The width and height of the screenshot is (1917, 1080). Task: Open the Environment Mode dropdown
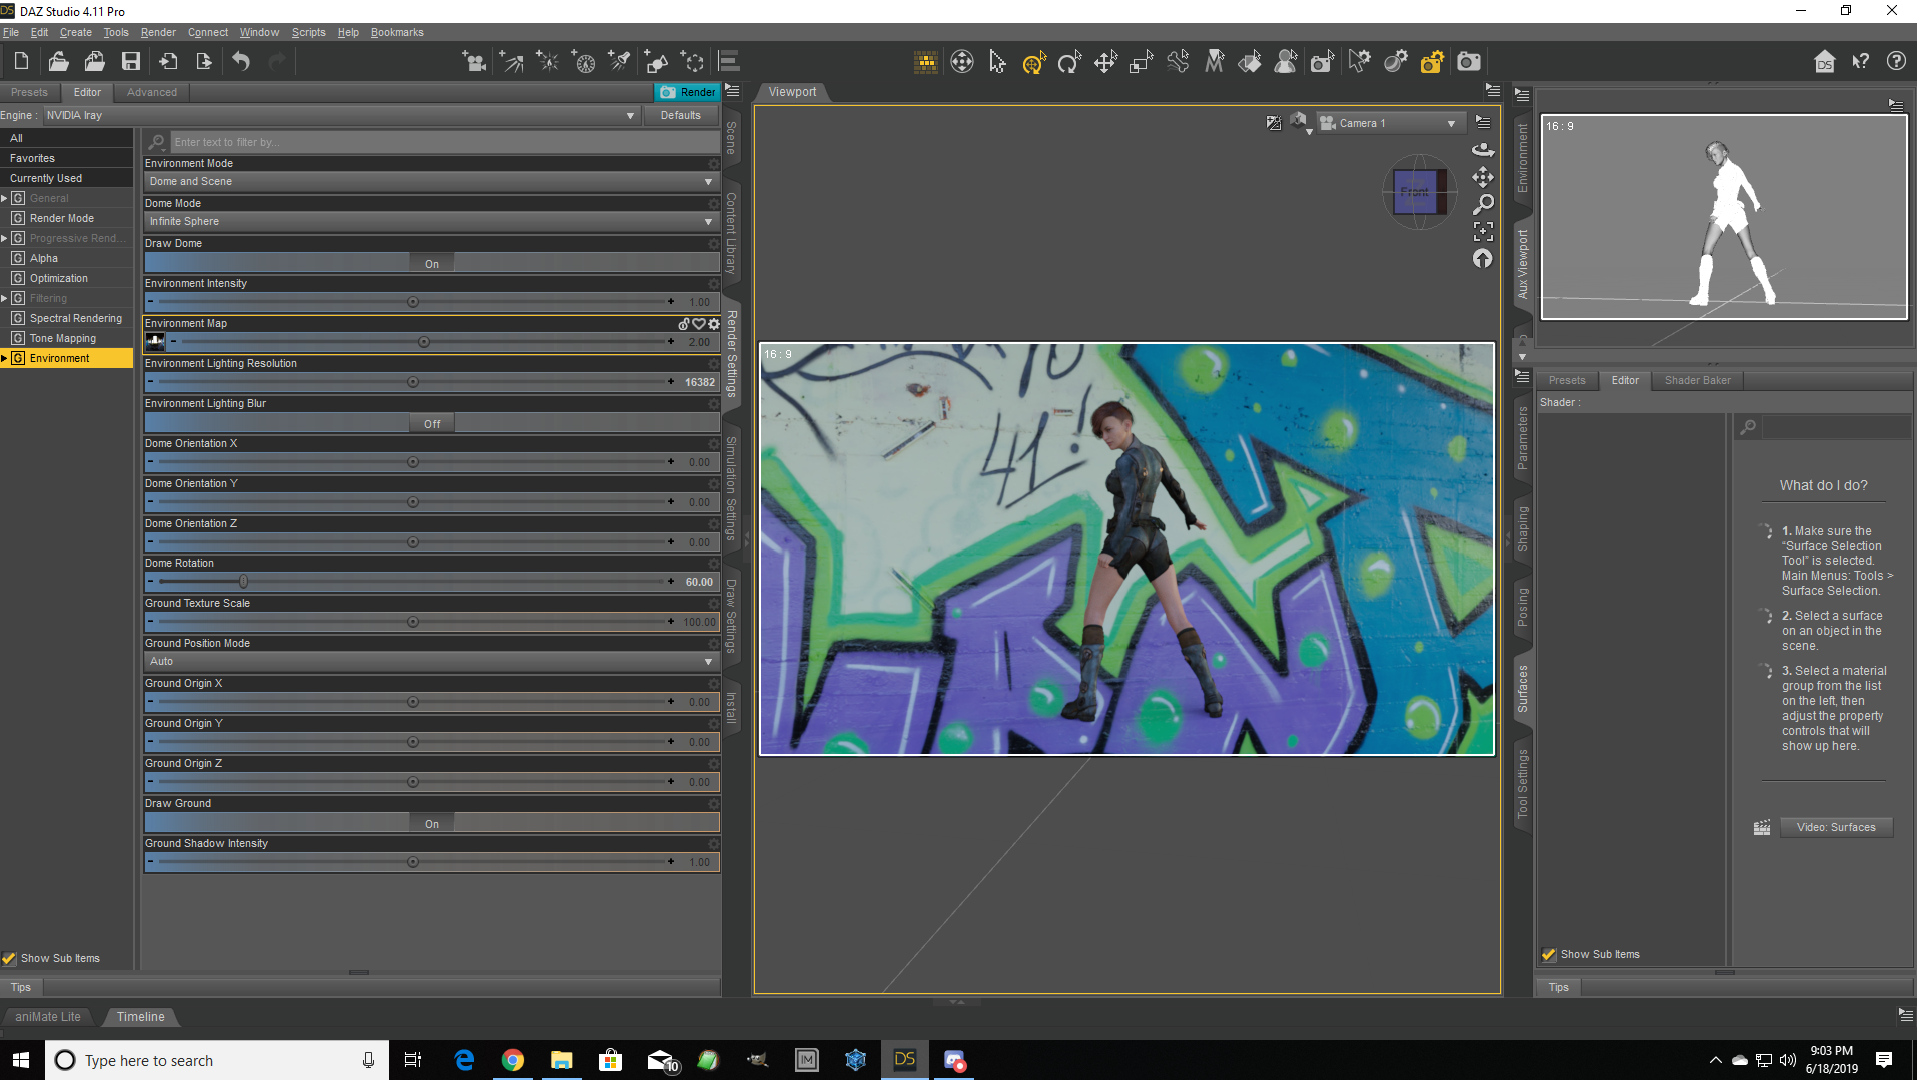coord(431,182)
